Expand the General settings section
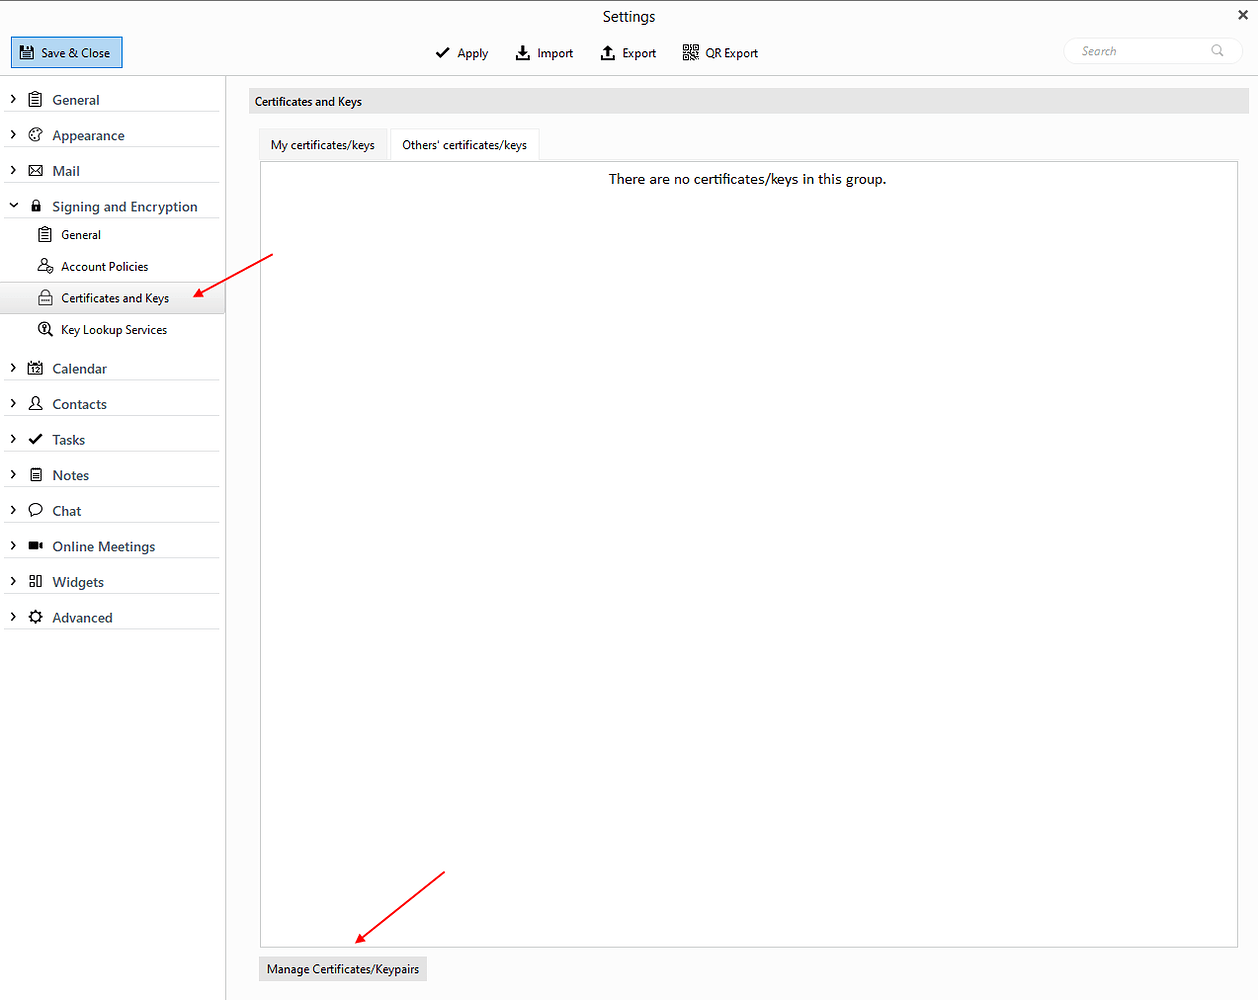Viewport: 1258px width, 1000px height. tap(13, 99)
